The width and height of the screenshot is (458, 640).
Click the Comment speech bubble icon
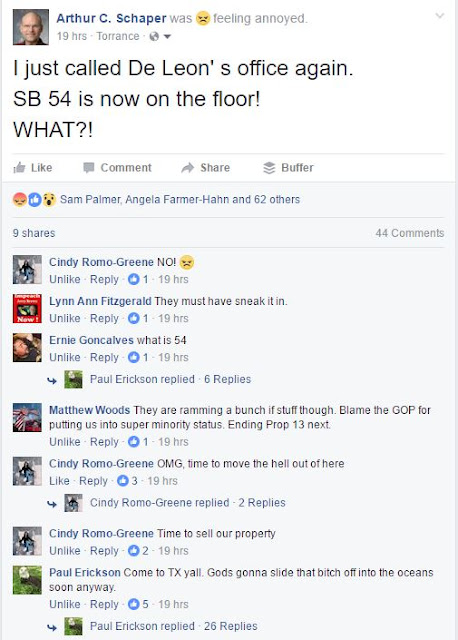[89, 168]
